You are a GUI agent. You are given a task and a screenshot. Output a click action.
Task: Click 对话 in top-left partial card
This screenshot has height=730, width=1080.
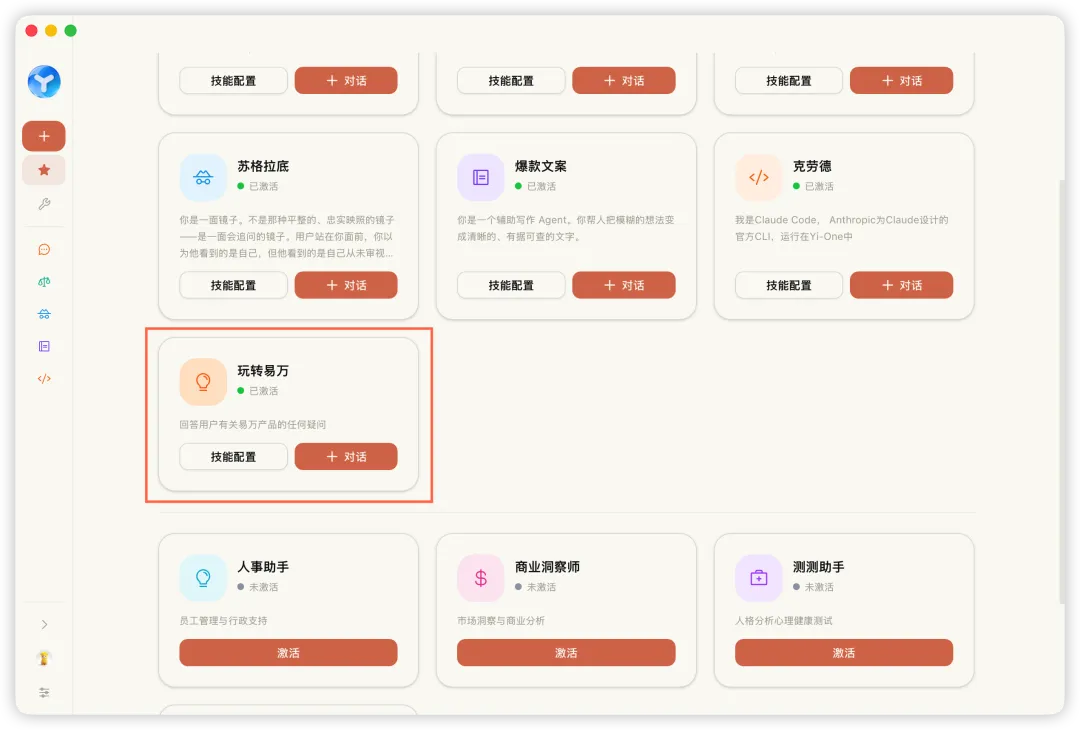(346, 81)
